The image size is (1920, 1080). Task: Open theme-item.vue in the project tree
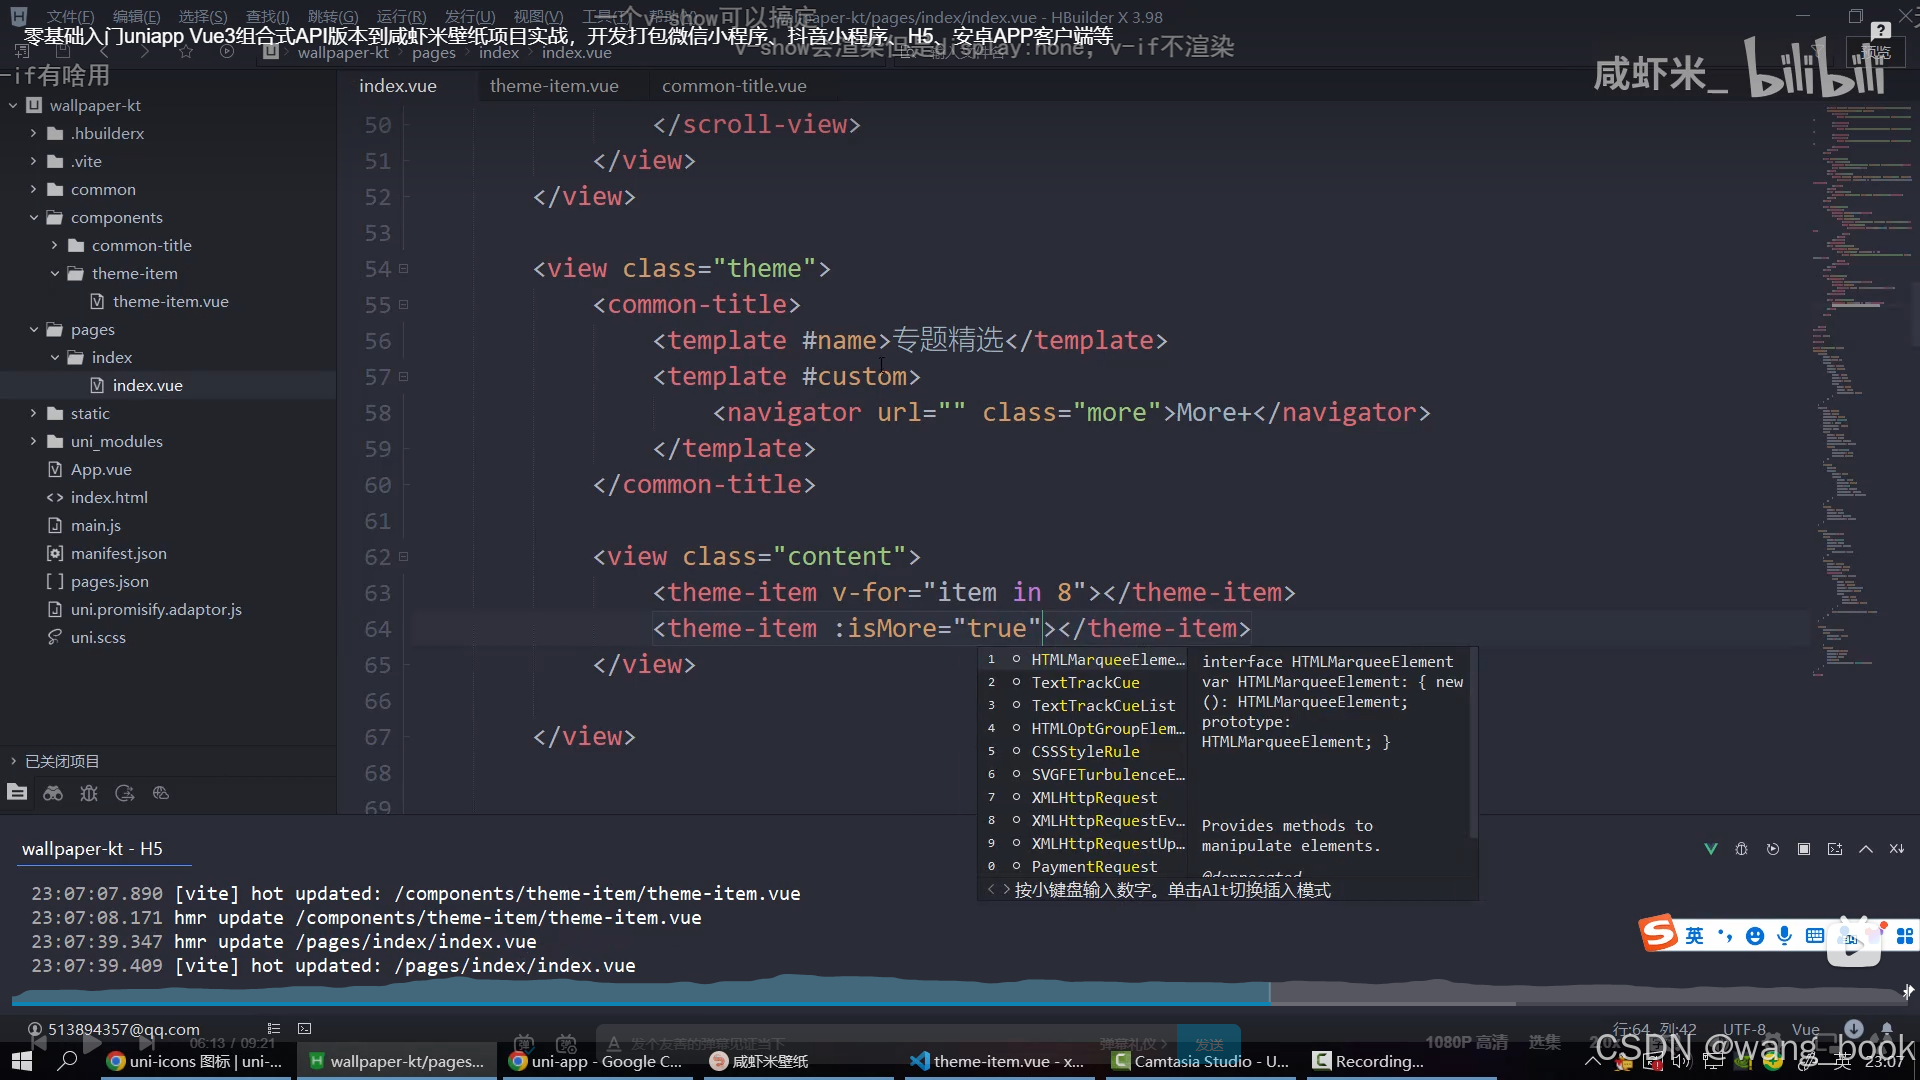[x=171, y=301]
